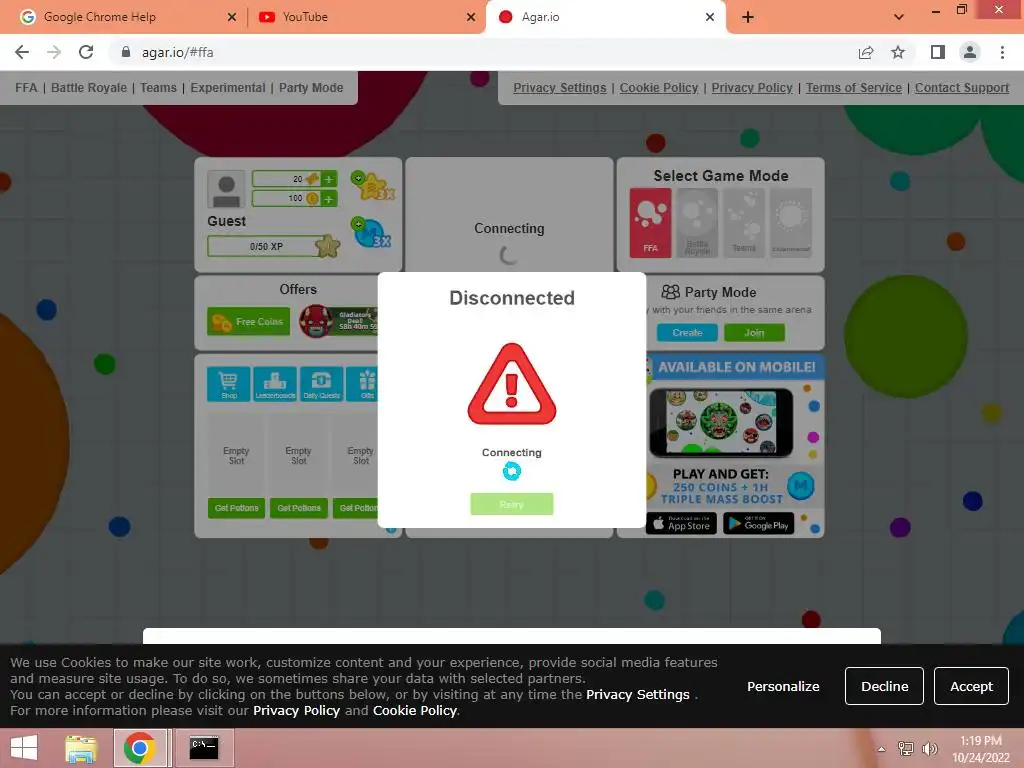Image resolution: width=1024 pixels, height=768 pixels.
Task: Close the YouTube tab
Action: [x=471, y=17]
